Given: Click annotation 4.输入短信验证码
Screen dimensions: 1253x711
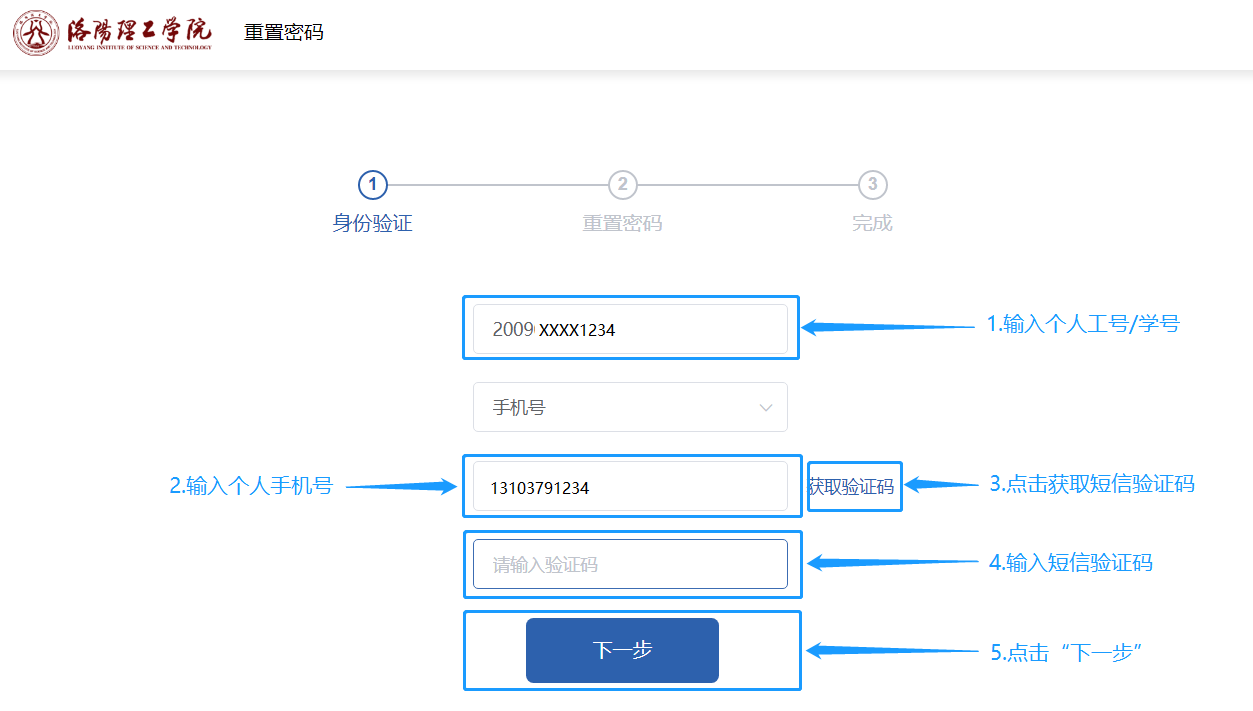Looking at the screenshot, I should point(1070,563).
